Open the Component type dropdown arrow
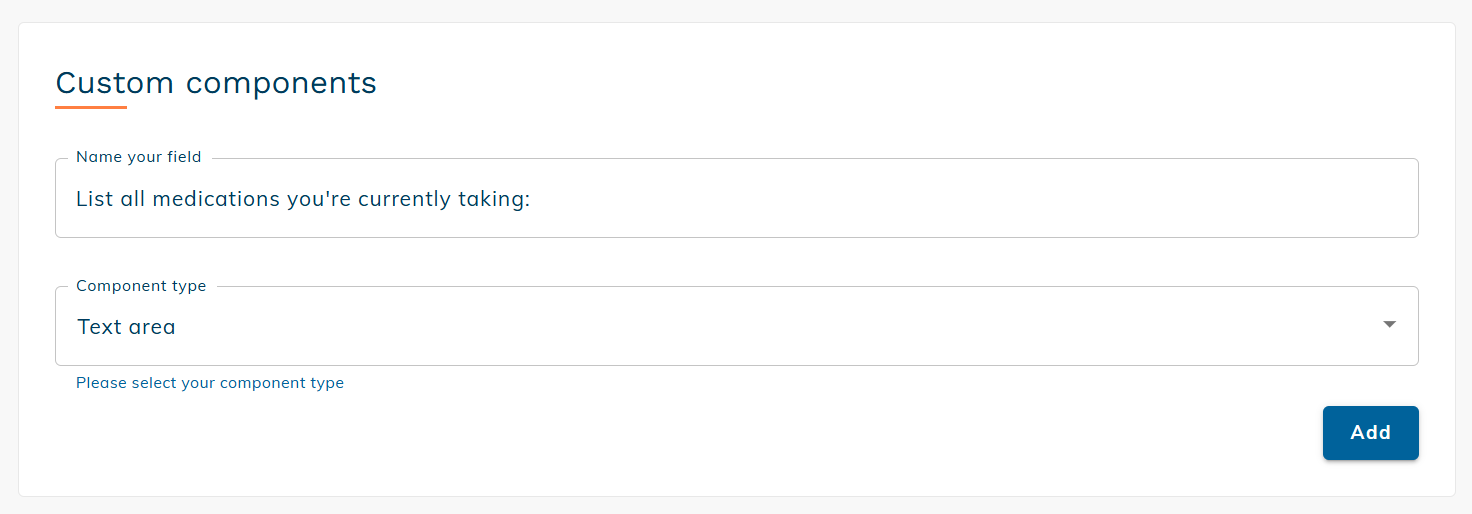 tap(1389, 325)
